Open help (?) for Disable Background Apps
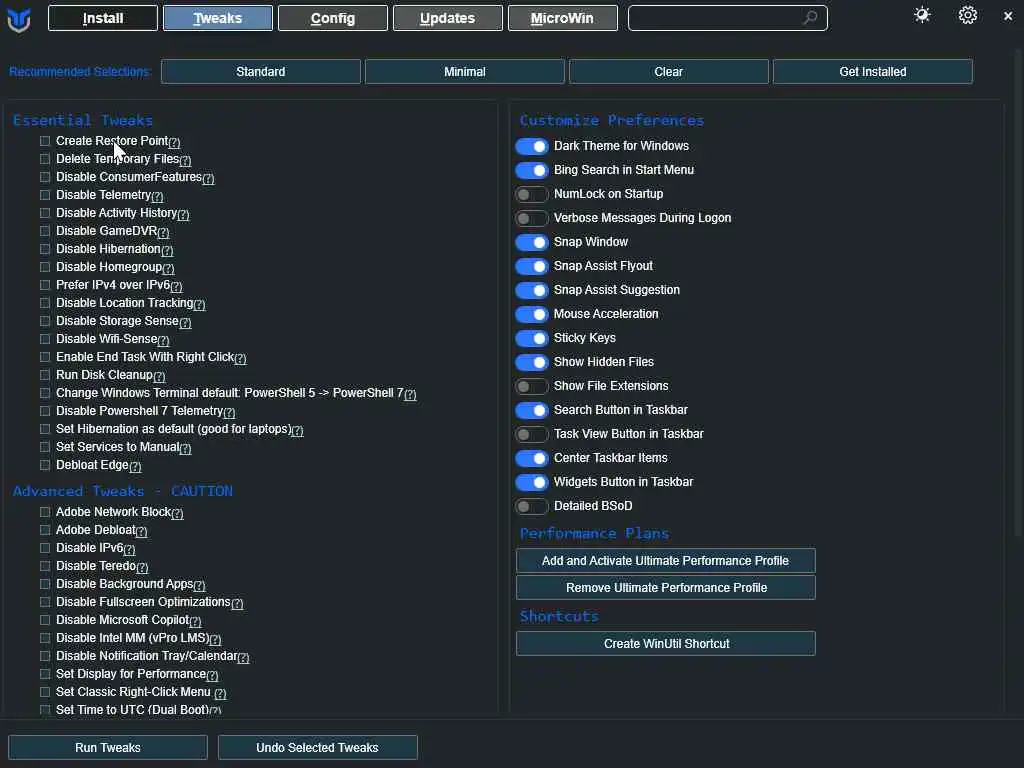 point(199,585)
